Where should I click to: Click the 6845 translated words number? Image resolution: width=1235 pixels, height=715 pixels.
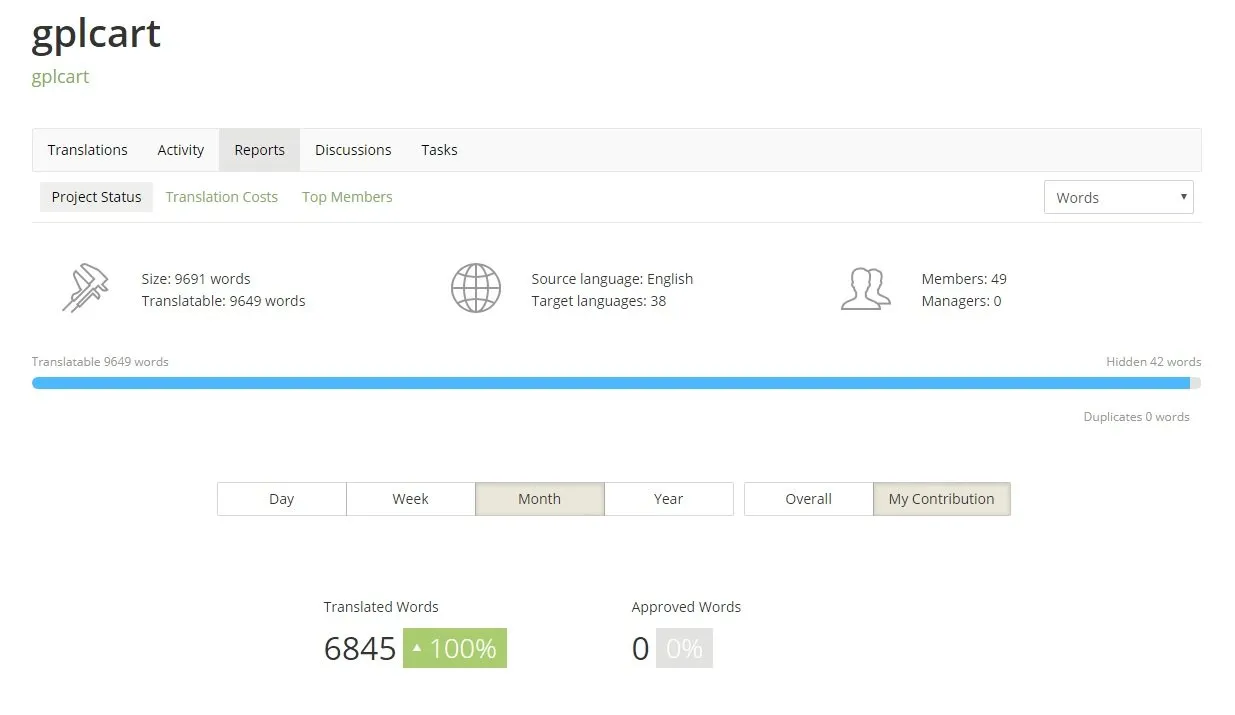click(x=360, y=648)
